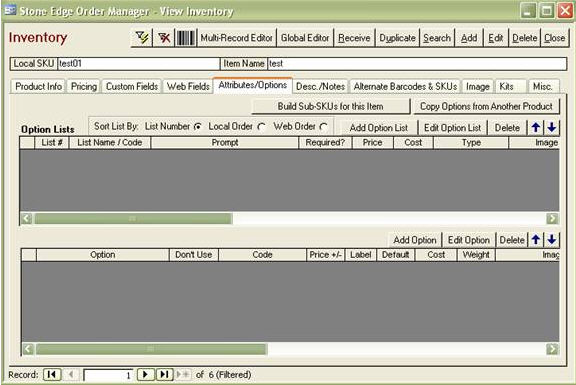Switch to the Pricing tab

click(84, 86)
